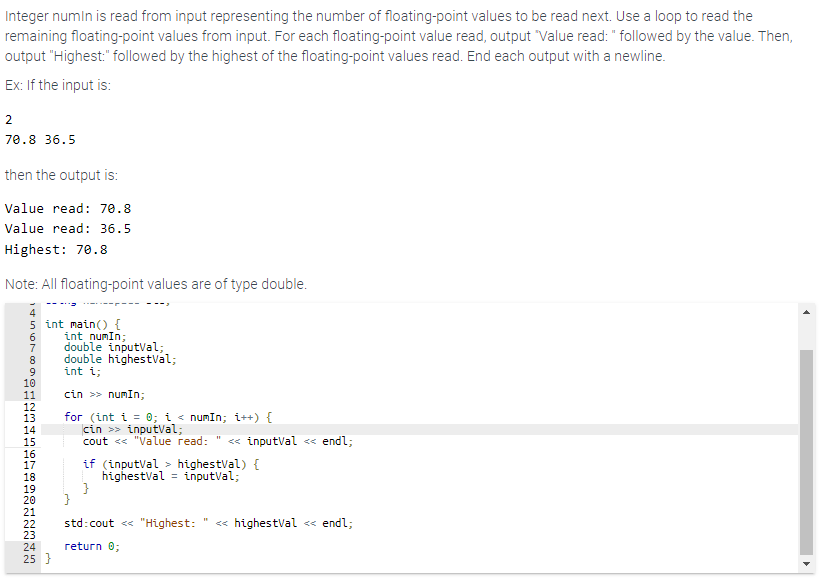Click the editor scrollbar up arrow

(806, 312)
